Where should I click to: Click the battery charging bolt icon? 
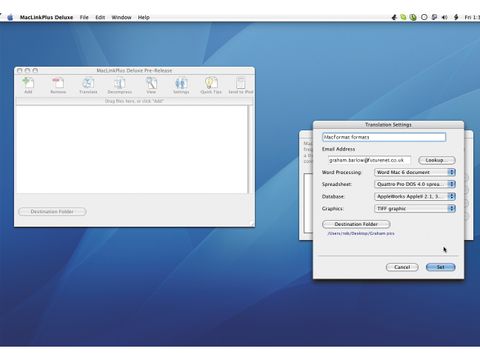(x=456, y=17)
